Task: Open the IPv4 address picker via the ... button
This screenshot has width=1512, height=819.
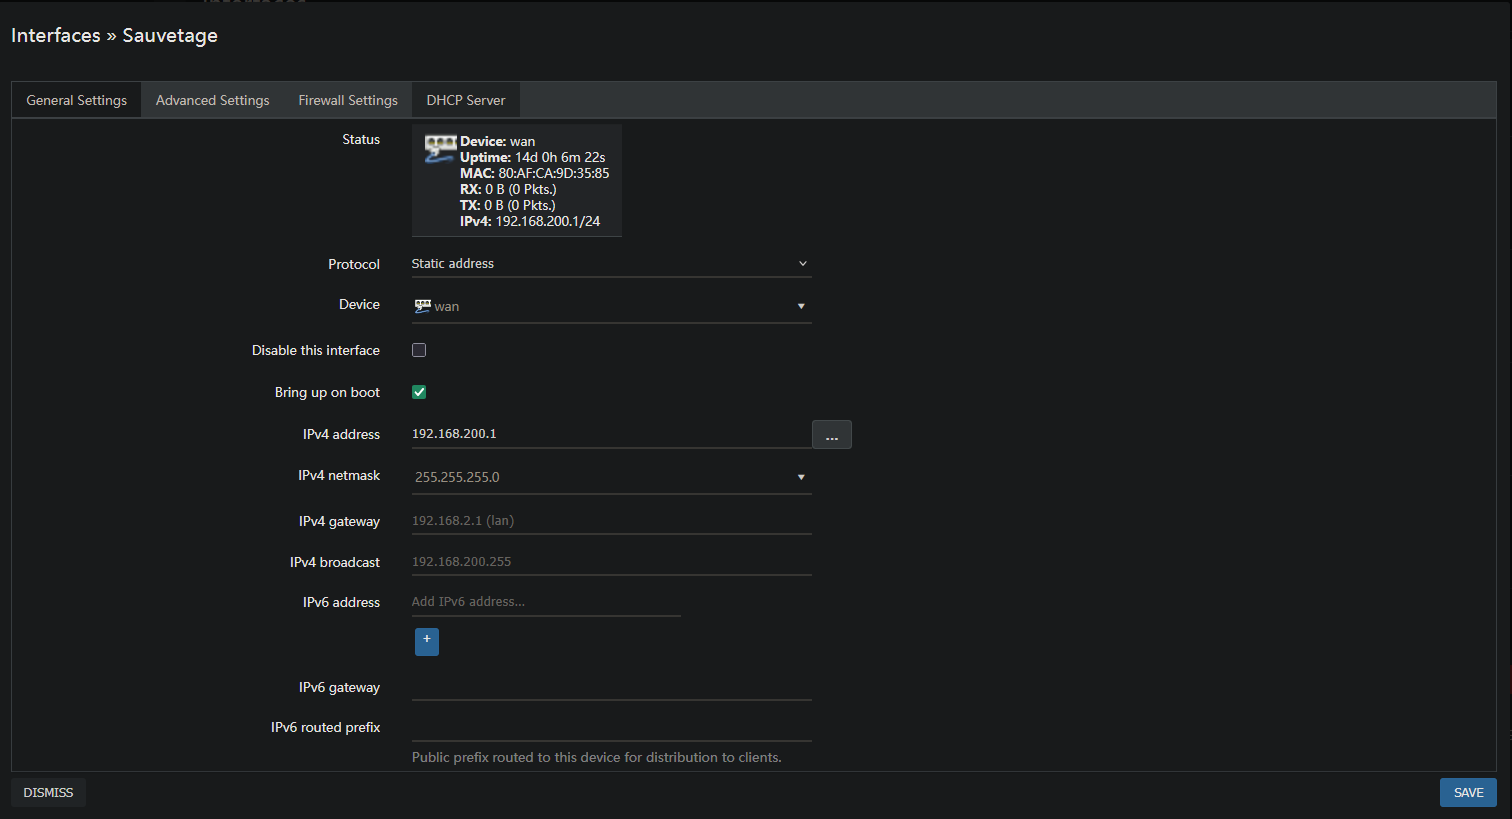Action: (x=831, y=434)
